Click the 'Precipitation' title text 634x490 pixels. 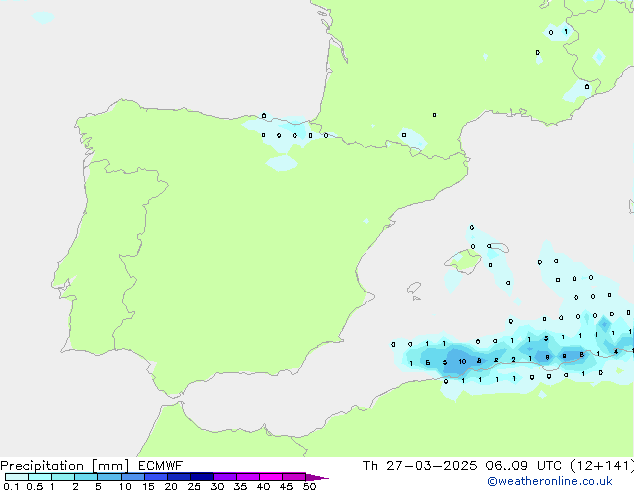coord(42,466)
